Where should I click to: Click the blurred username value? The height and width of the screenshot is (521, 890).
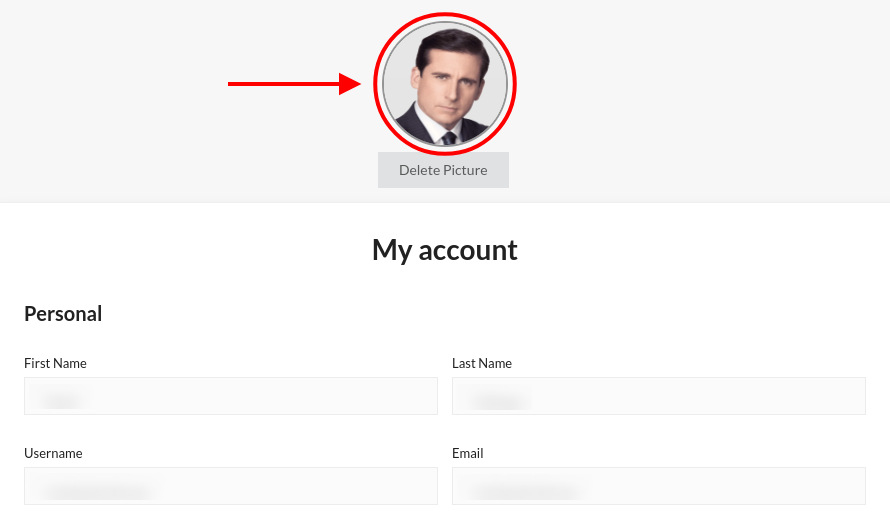click(97, 490)
